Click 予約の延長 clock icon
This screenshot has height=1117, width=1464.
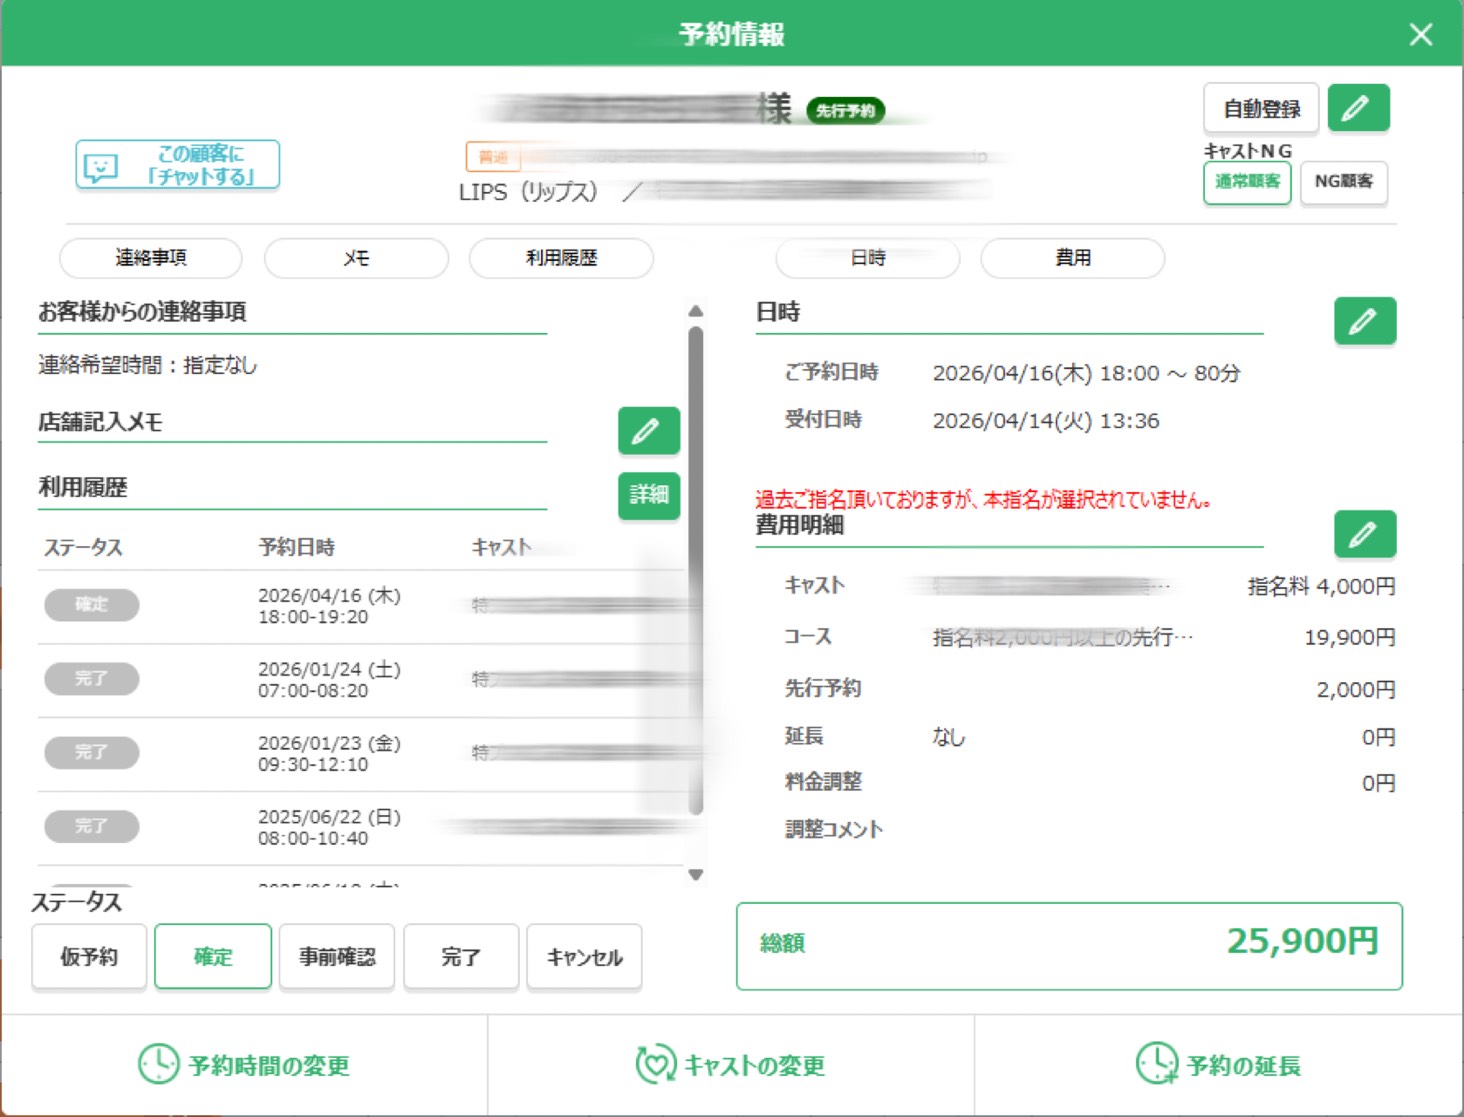(1156, 1064)
